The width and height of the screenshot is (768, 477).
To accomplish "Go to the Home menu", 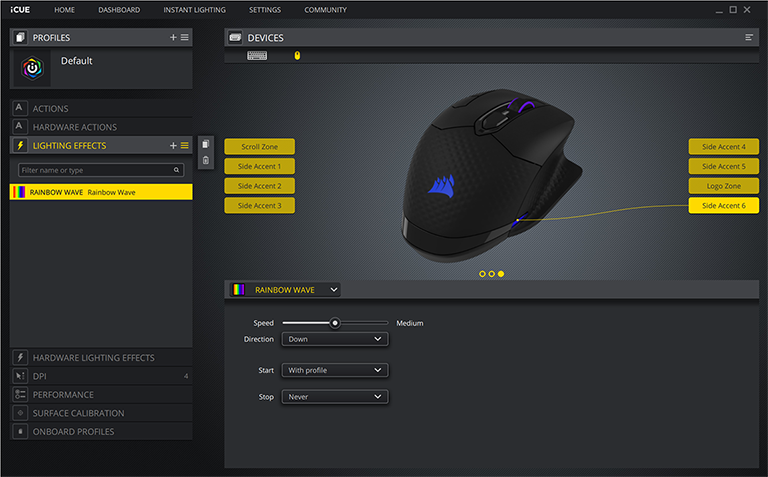I will (x=64, y=10).
